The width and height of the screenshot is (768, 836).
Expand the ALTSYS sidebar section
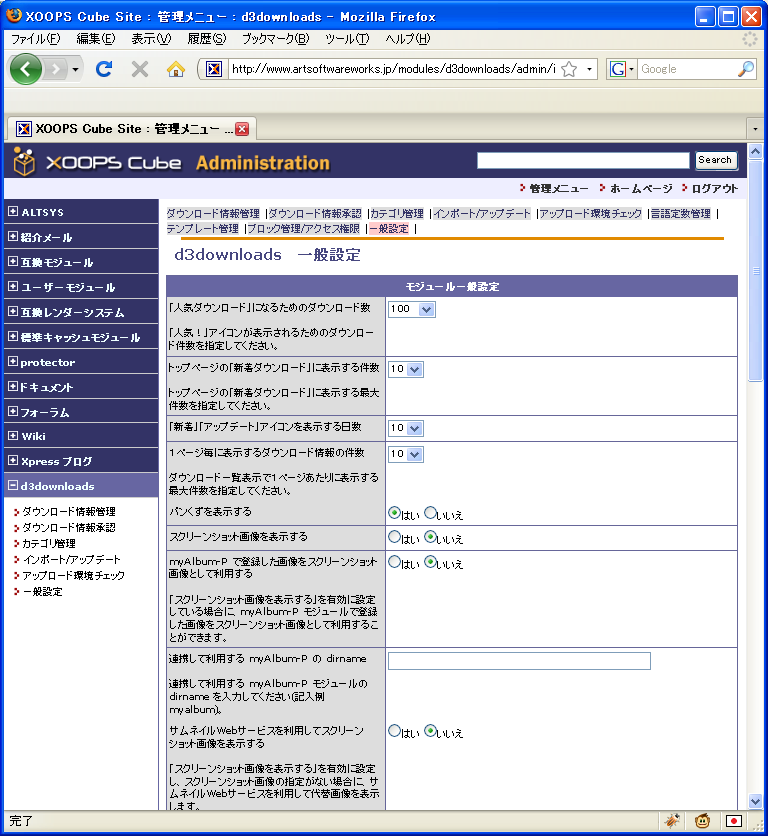point(13,212)
